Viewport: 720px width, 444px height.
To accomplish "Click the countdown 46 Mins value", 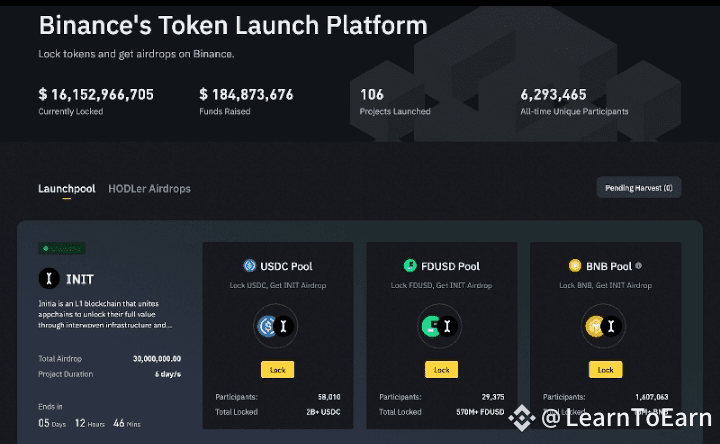I will 127,423.
